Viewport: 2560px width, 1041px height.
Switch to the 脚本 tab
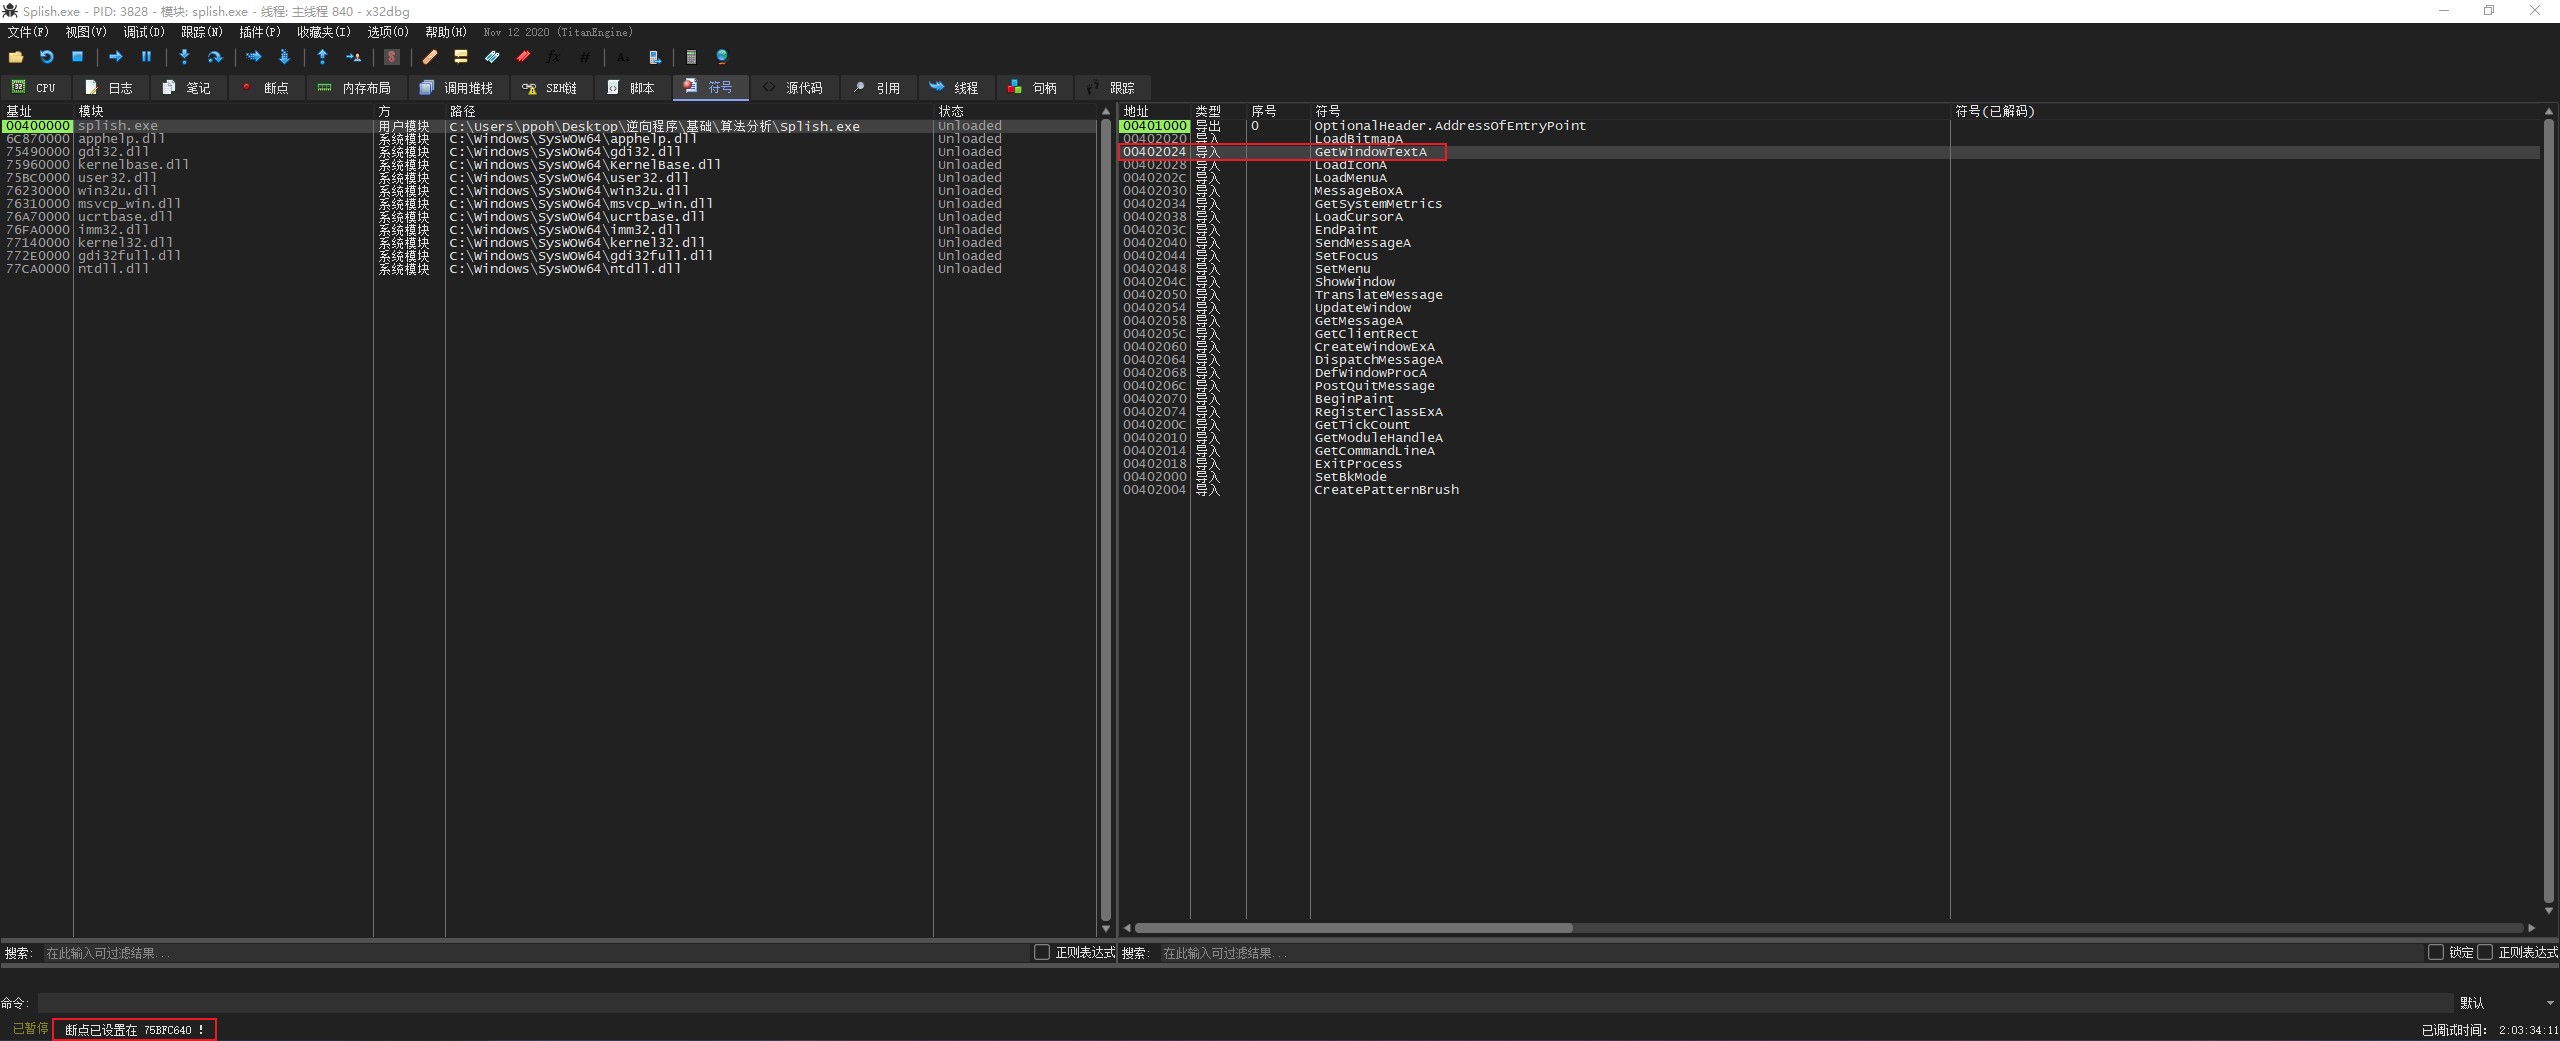[x=631, y=88]
